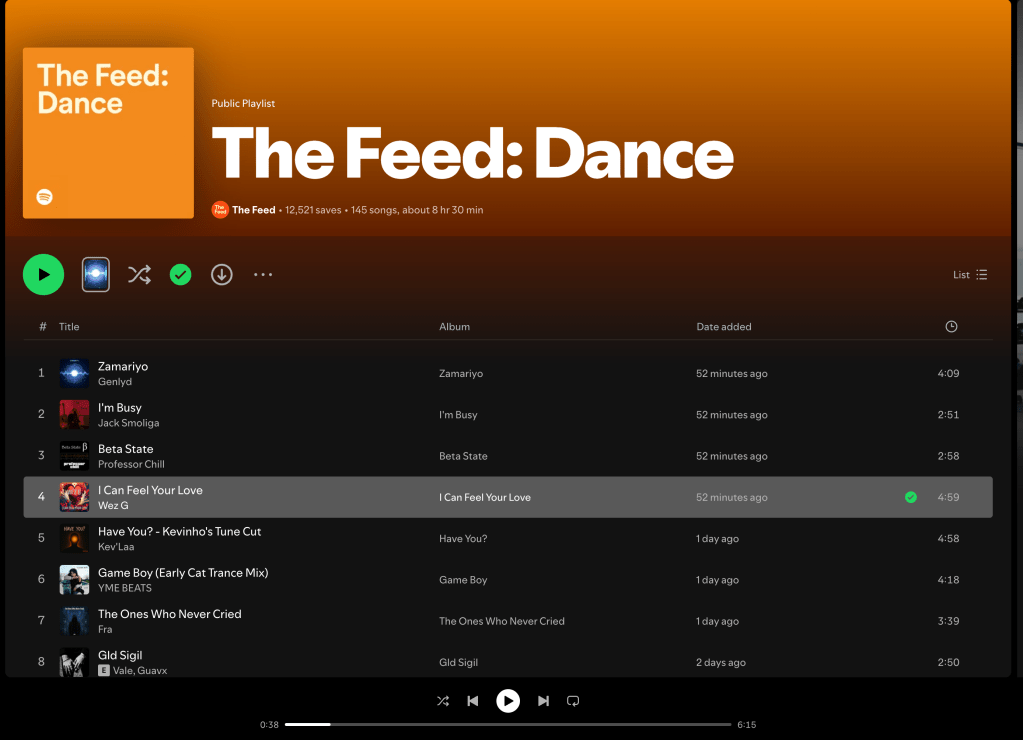Open the three-dot more options menu

pos(263,275)
